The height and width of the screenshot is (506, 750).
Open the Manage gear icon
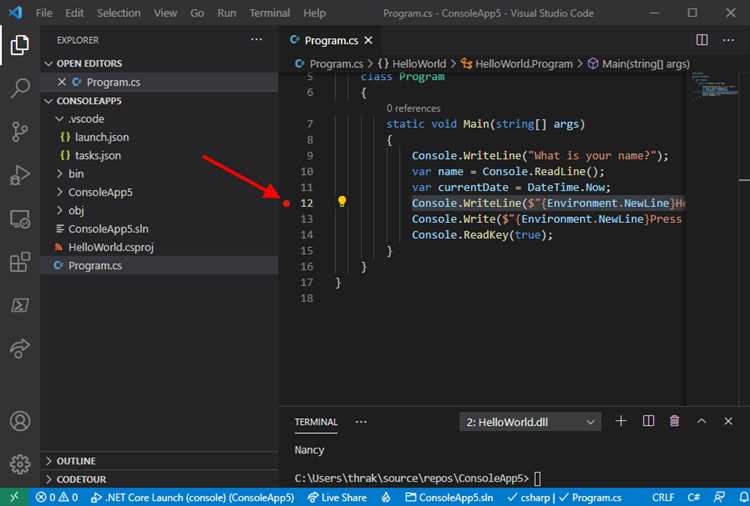pos(20,464)
